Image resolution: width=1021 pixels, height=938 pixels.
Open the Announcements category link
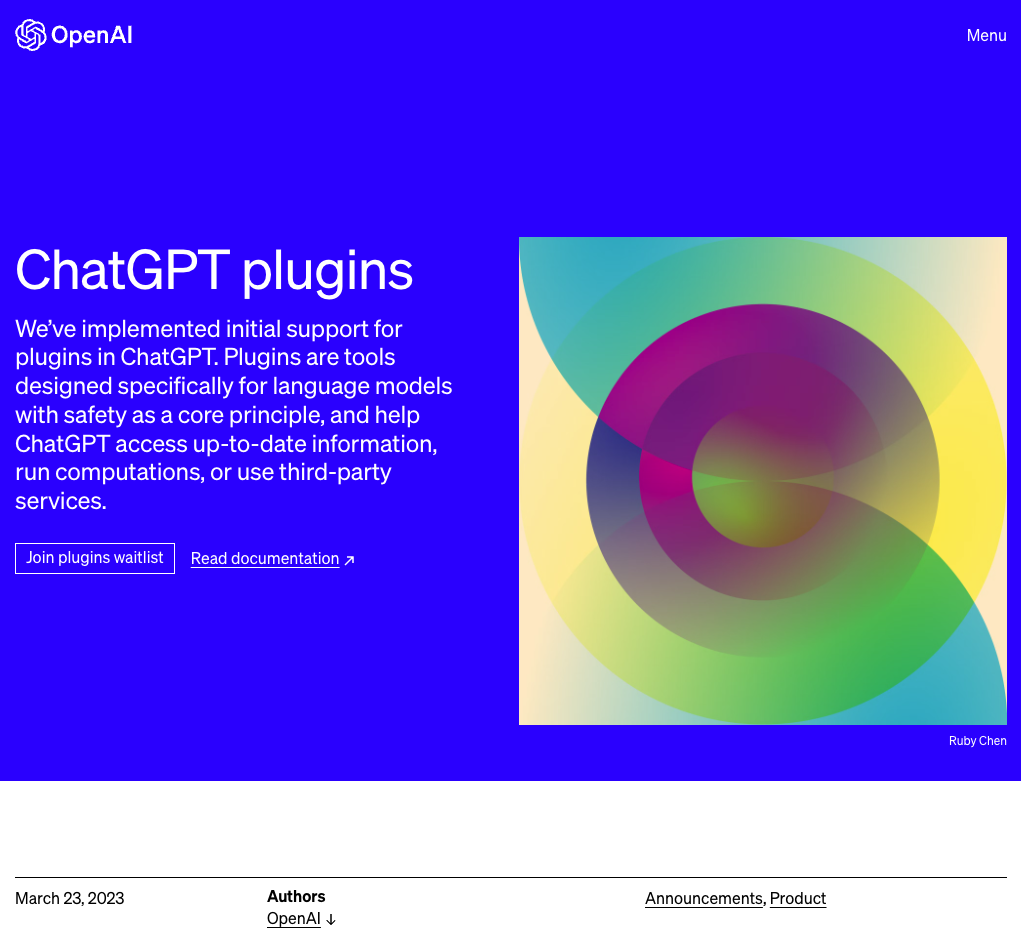click(704, 898)
